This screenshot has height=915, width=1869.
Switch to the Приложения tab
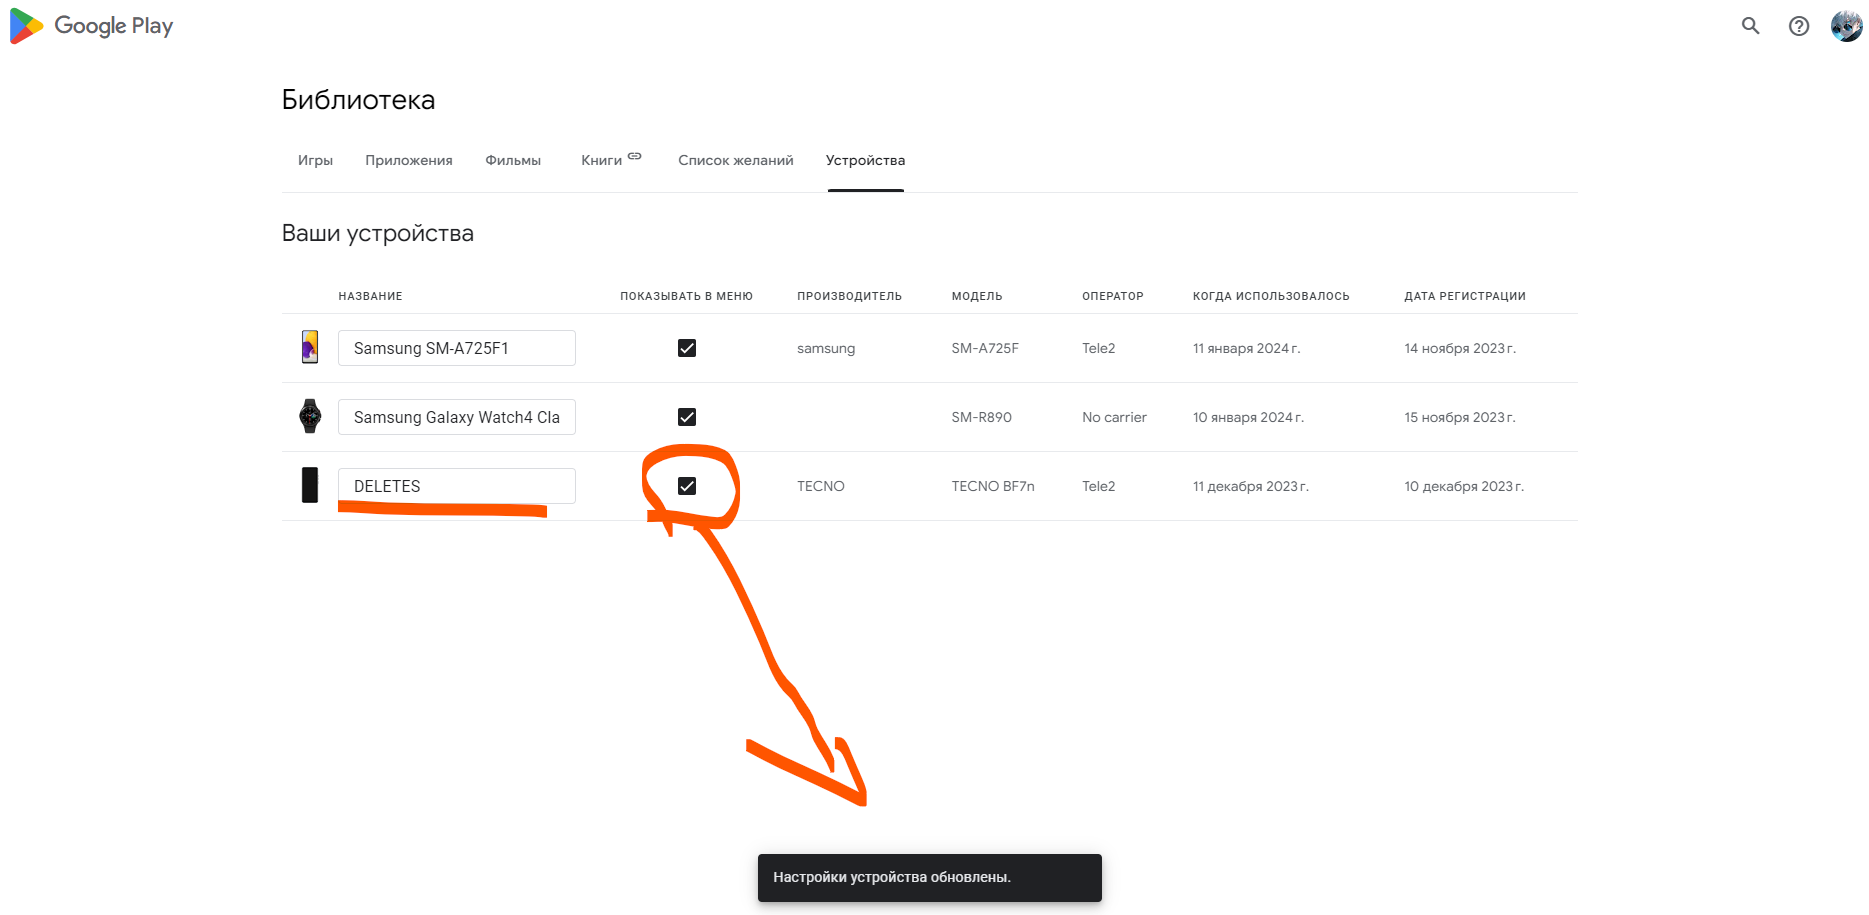click(x=409, y=160)
